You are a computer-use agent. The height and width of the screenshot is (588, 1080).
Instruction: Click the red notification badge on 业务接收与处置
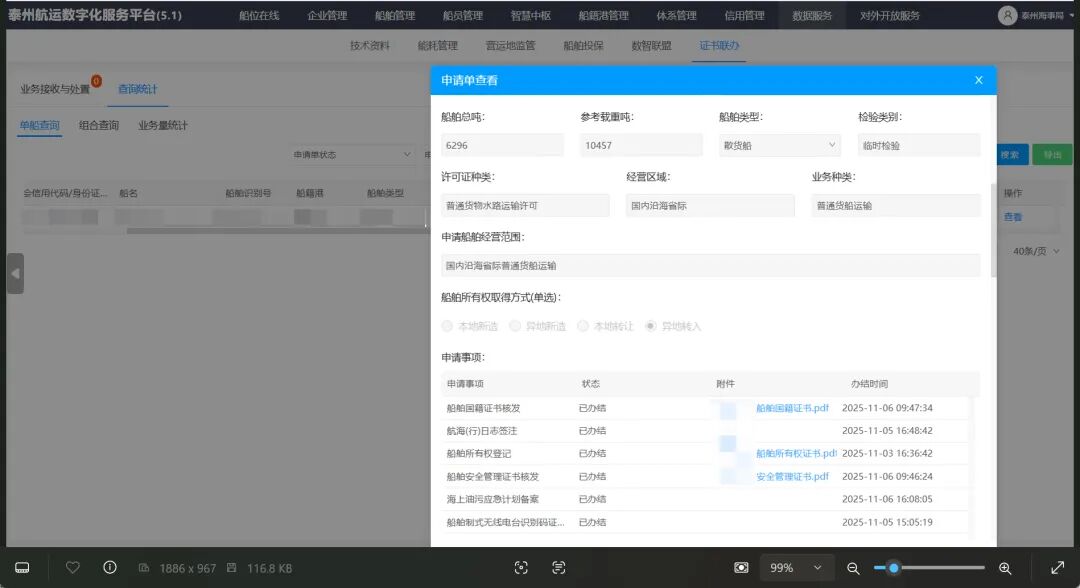[x=96, y=81]
